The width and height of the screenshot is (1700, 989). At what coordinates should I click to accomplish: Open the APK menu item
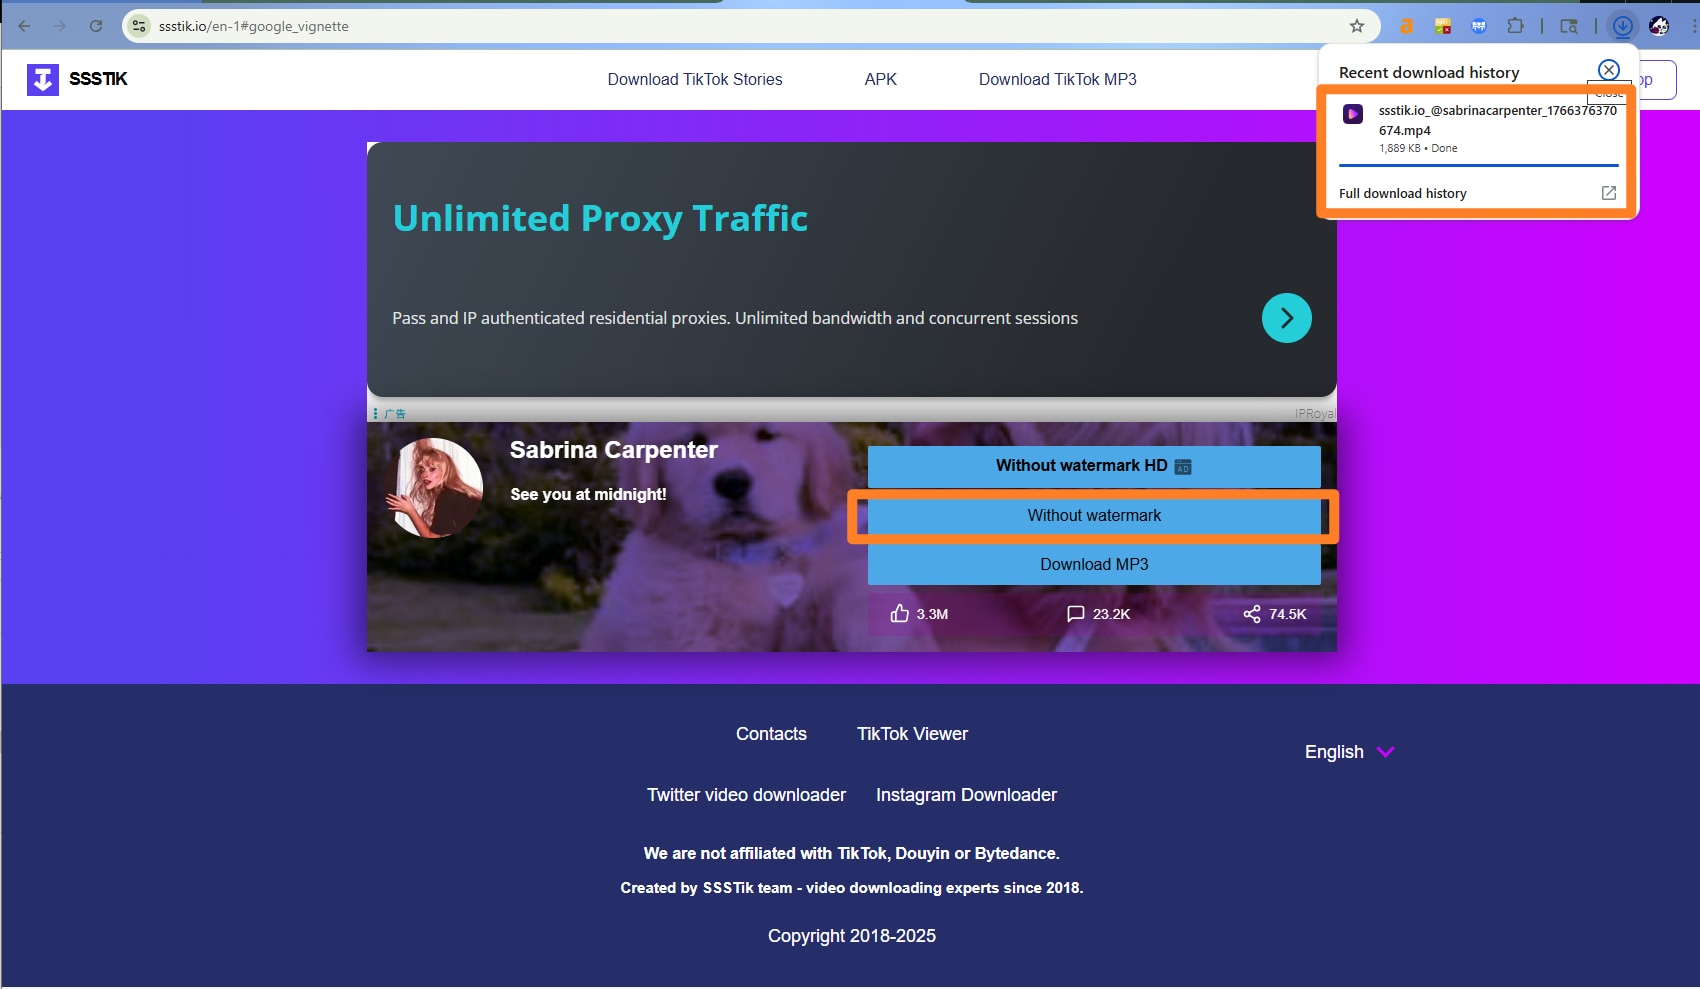(880, 79)
